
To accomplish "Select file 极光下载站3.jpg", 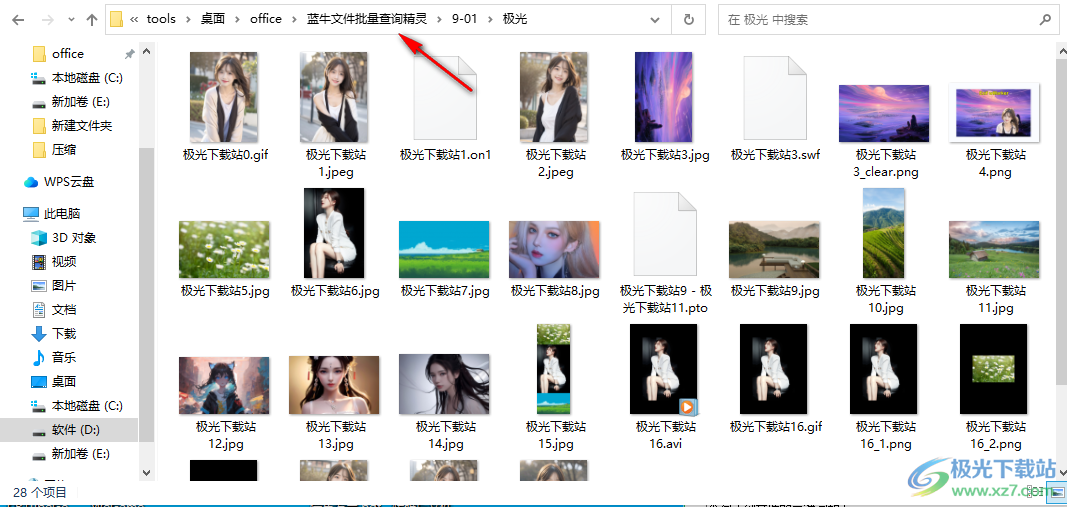I will click(x=666, y=108).
